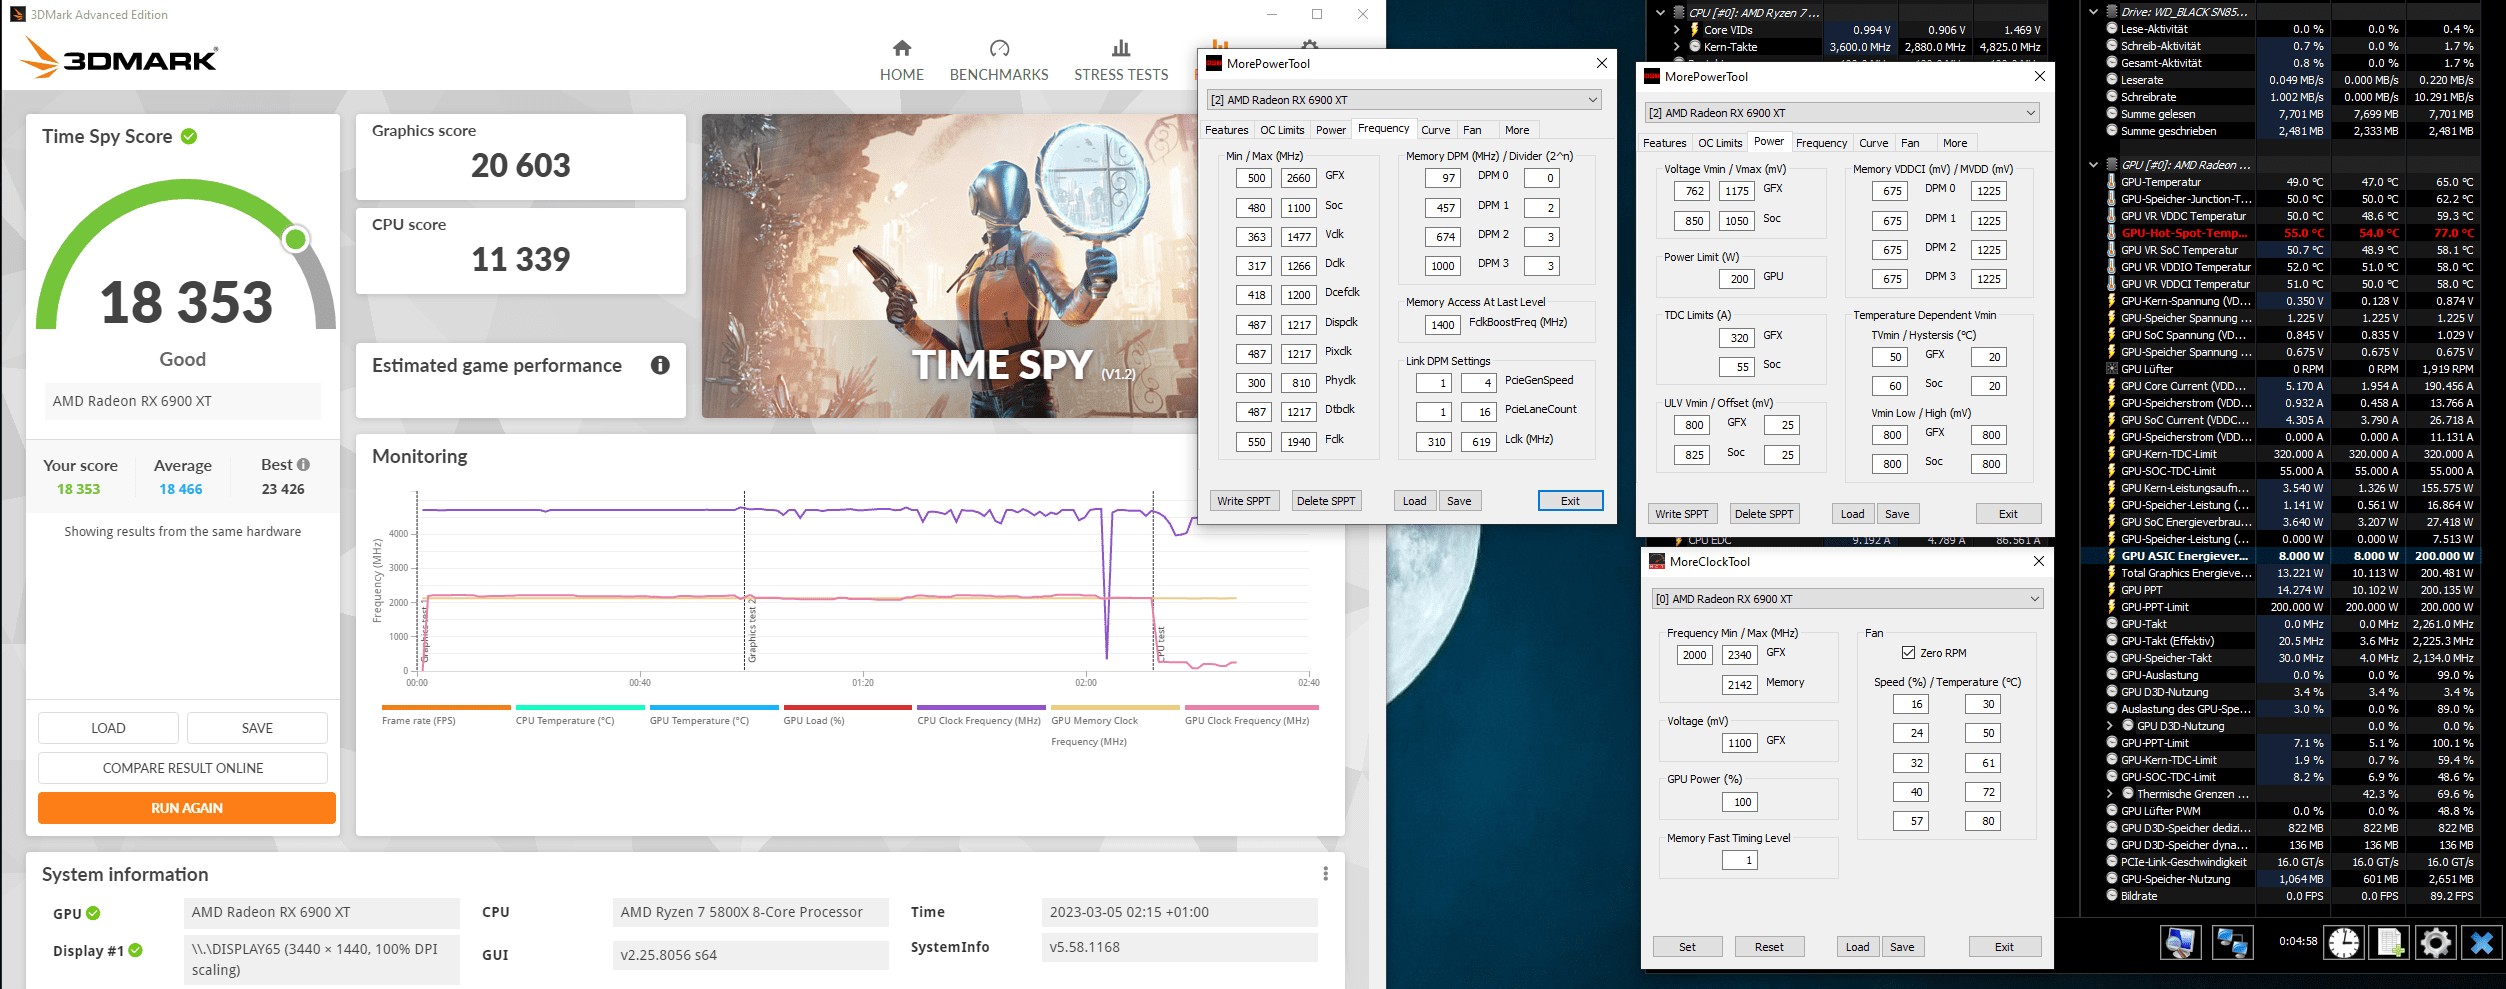Click the info icon beside Best score

[304, 464]
